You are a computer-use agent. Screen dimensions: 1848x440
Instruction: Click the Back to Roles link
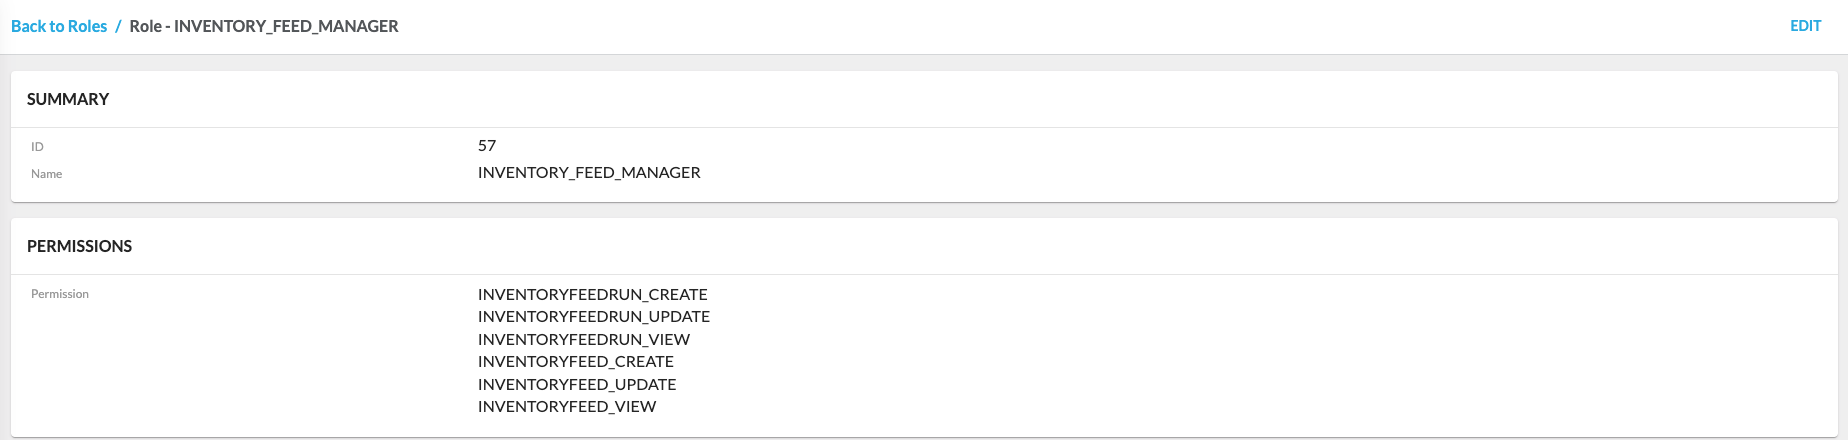click(59, 26)
